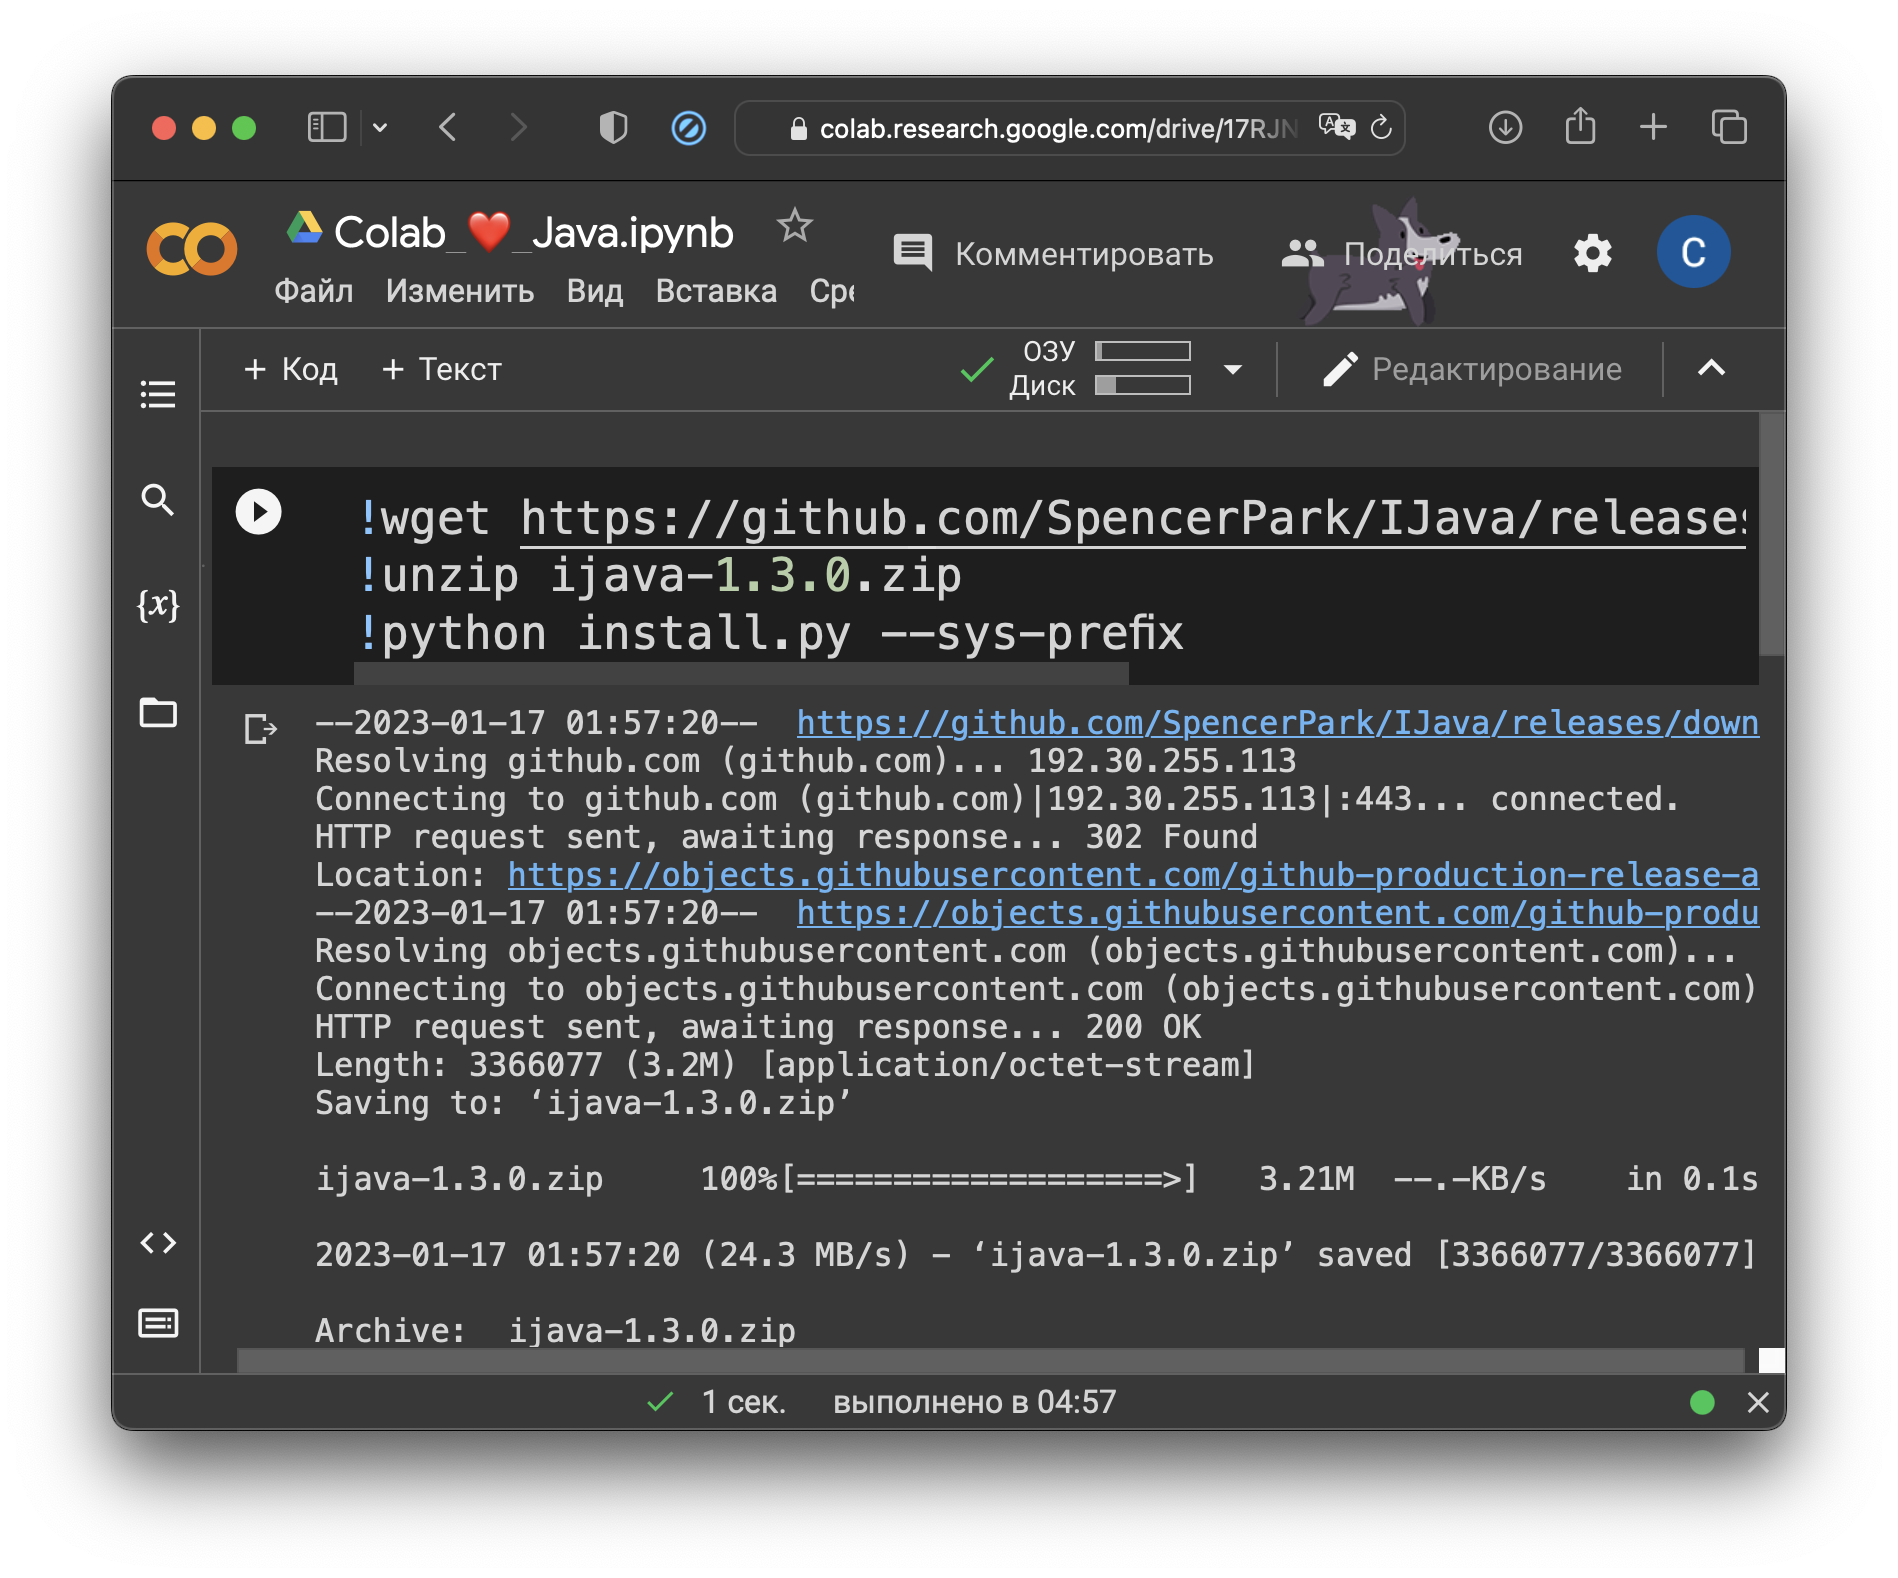Click the 'Length: 3366077 (3.2M)' output line
1898x1578 pixels.
[785, 1065]
